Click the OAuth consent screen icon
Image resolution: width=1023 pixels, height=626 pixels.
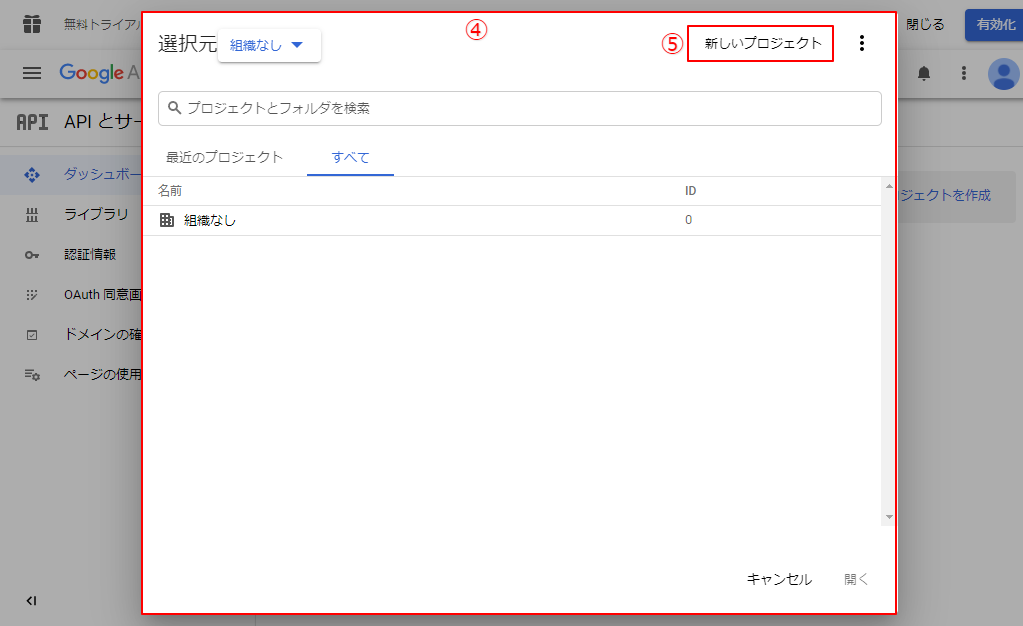coord(32,295)
